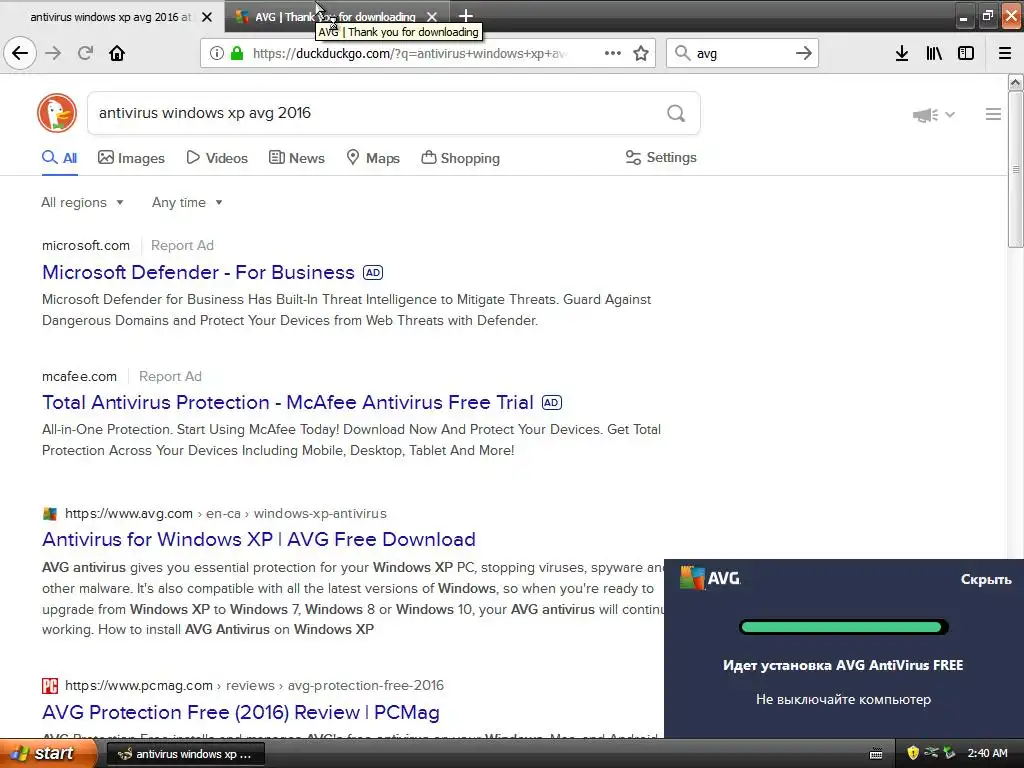Hide the AVG installer popup via Скрыть

coord(986,579)
